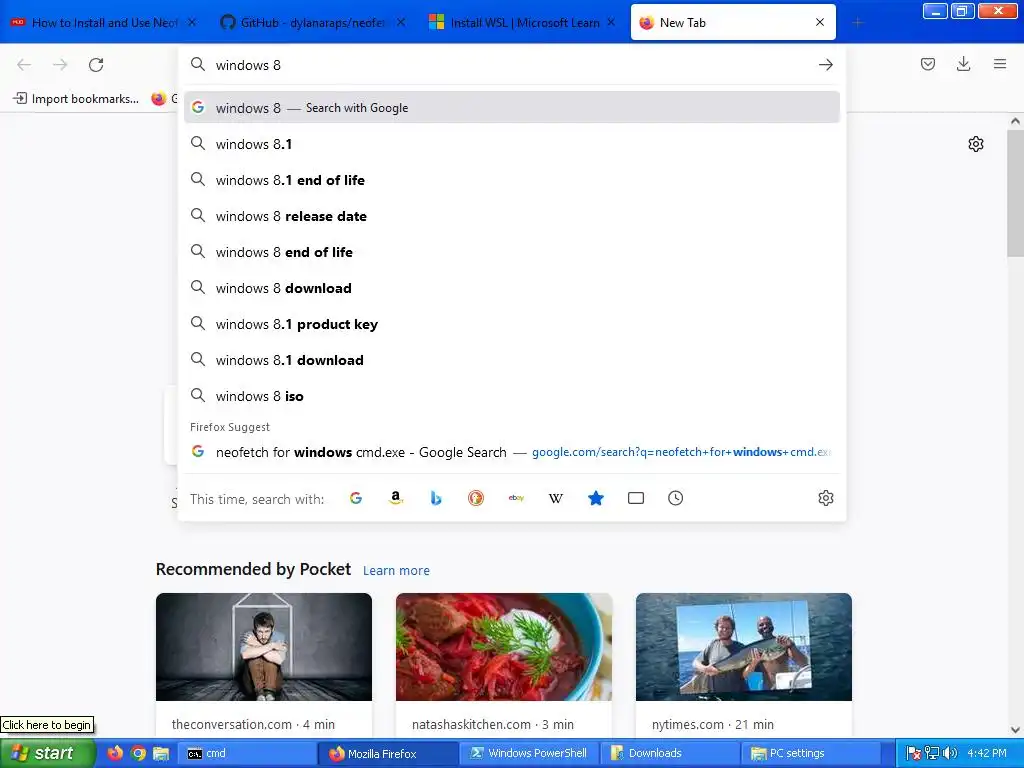Close the New Tab tab
Viewport: 1024px width, 768px height.
(820, 22)
